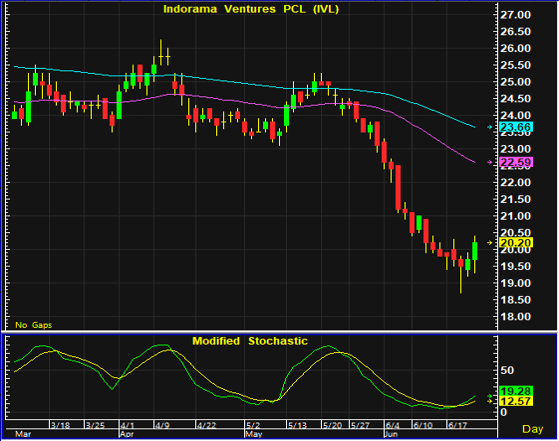
Task: Select the 5/13 date marker
Action: [x=297, y=425]
